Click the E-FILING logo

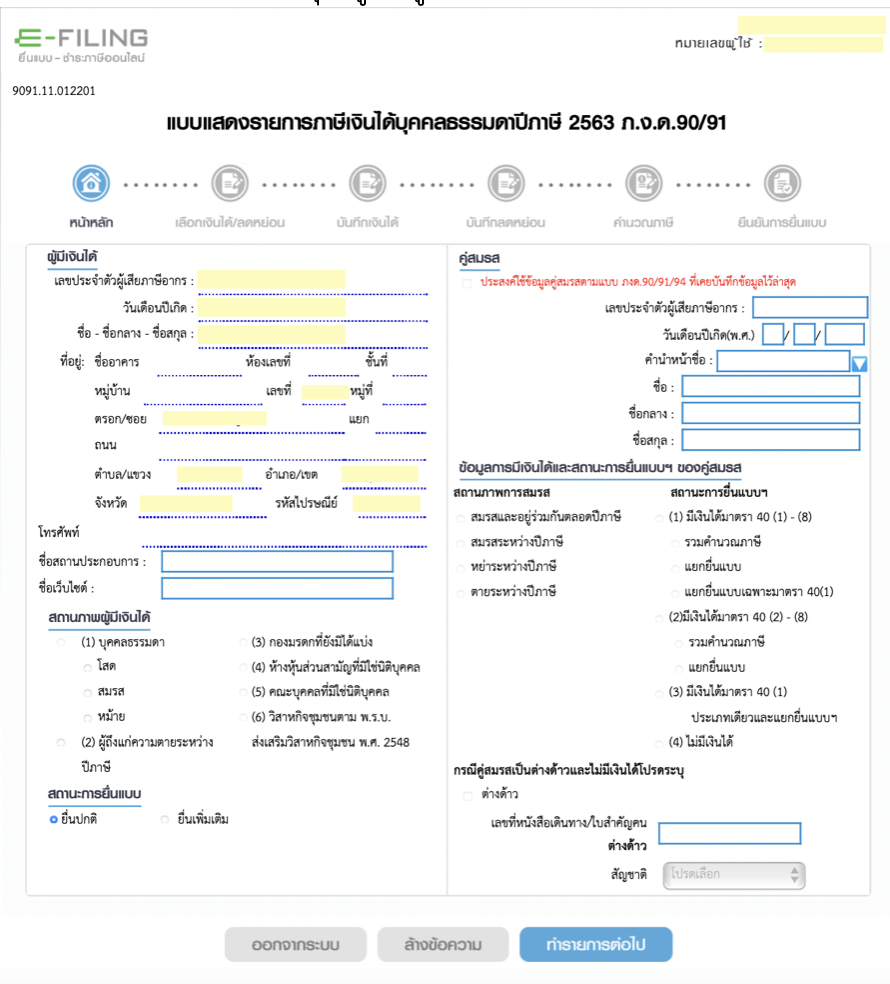click(x=82, y=45)
